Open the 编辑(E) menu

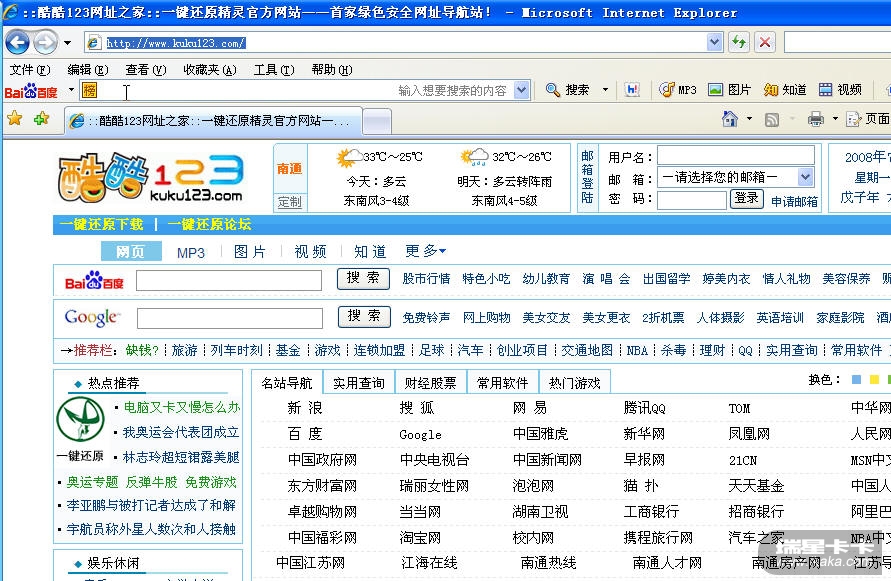[x=88, y=69]
